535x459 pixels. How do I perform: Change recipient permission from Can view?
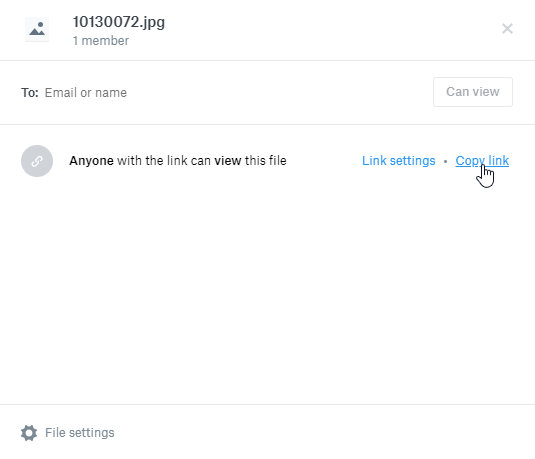pyautogui.click(x=473, y=92)
